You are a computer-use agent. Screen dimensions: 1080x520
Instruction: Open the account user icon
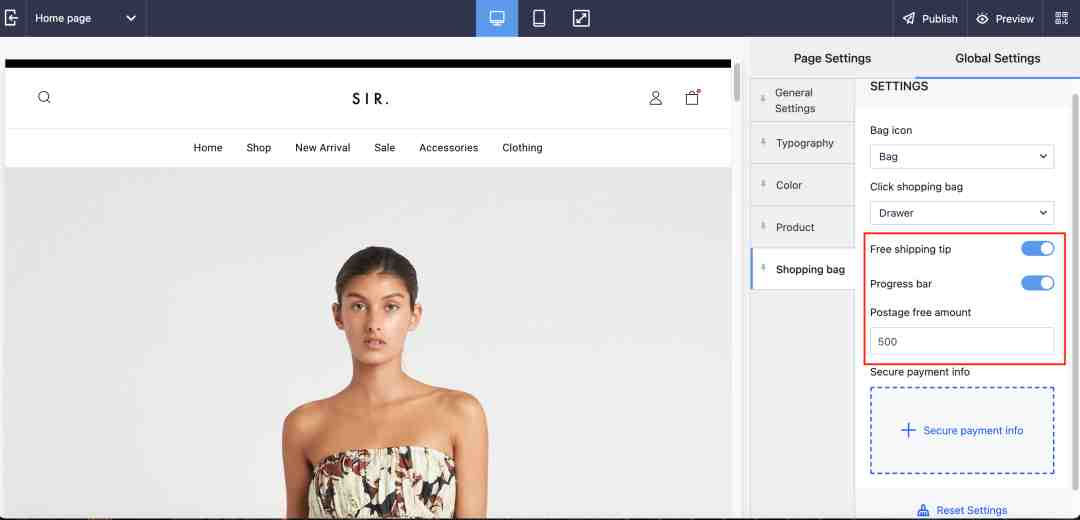tap(656, 98)
